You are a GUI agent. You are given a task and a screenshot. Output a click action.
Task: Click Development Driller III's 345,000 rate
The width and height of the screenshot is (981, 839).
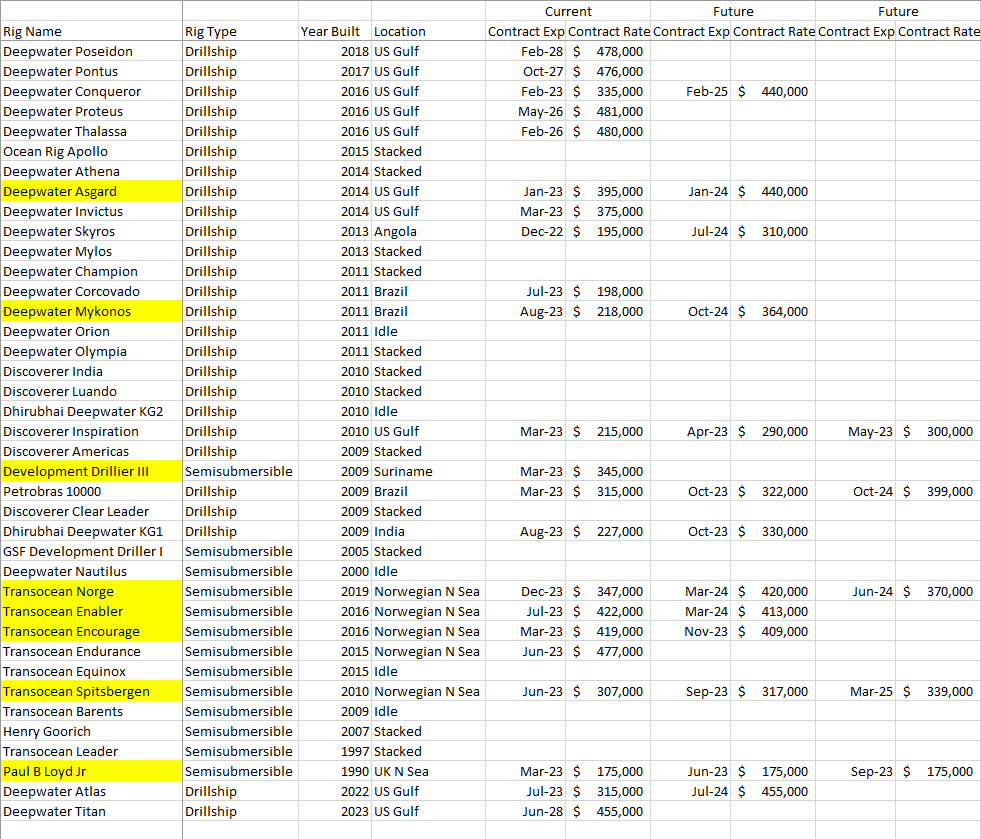point(607,472)
